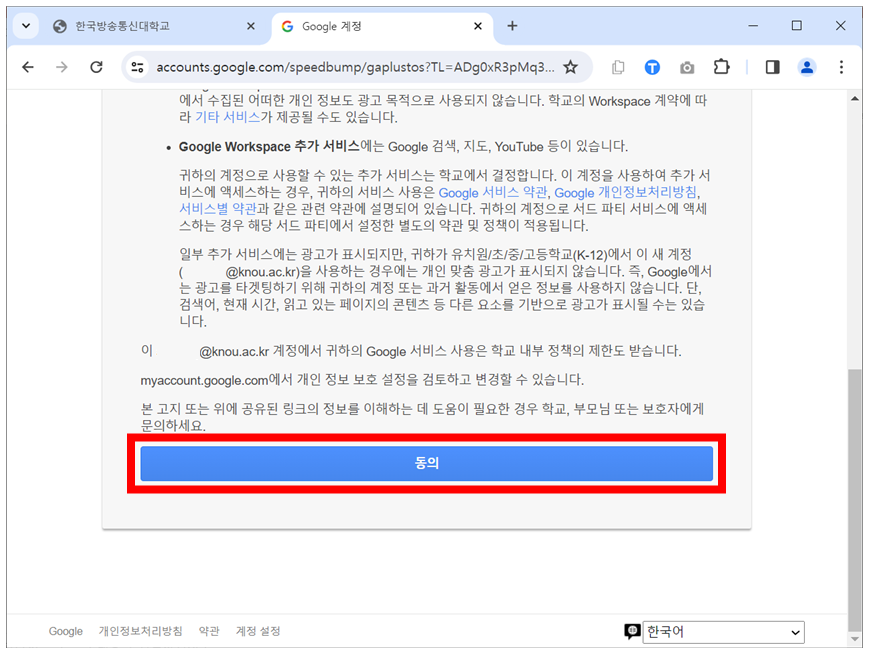Screen dimensions: 869x654
Task: Open footer 계정 설정 link
Action: 258,631
